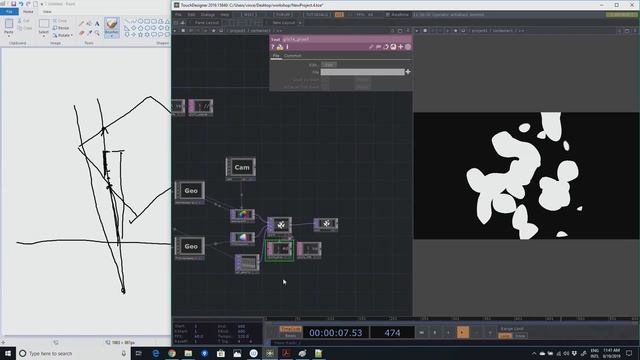The image size is (640, 360).
Task: Click the file browse plus button
Action: pyautogui.click(x=408, y=72)
